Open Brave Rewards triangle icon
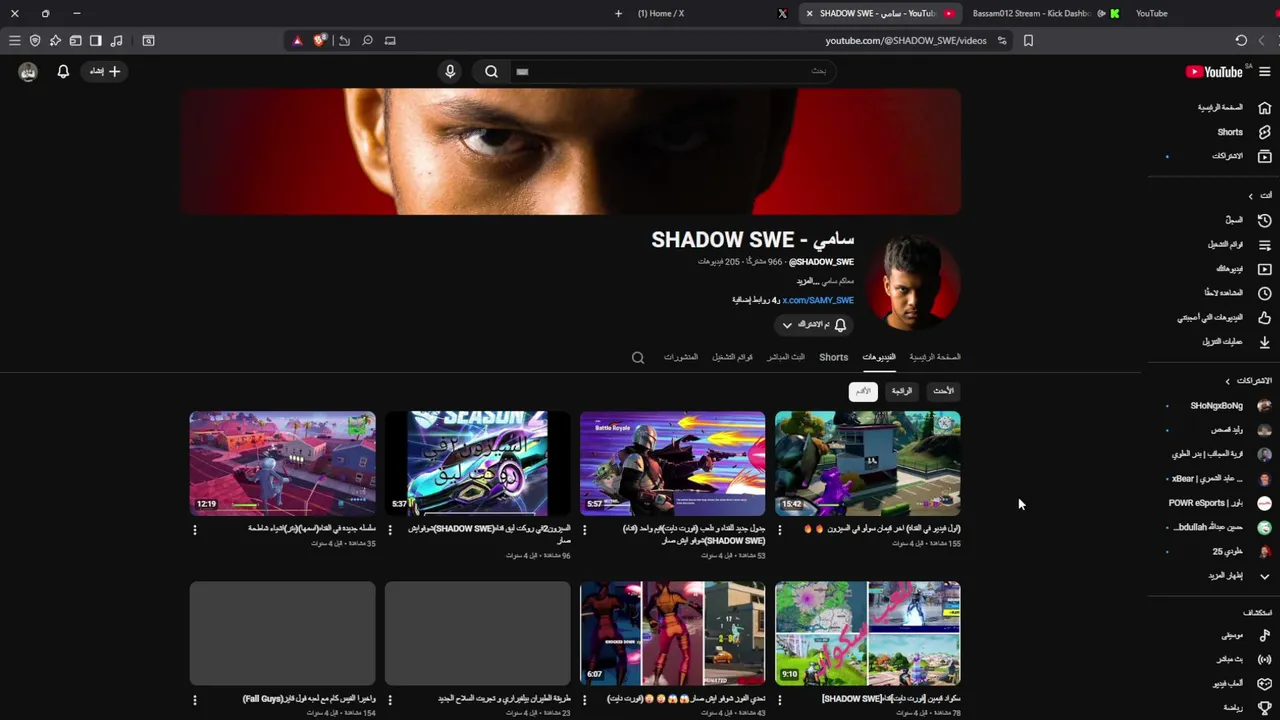Screen dimensions: 1280x720 coord(297,41)
